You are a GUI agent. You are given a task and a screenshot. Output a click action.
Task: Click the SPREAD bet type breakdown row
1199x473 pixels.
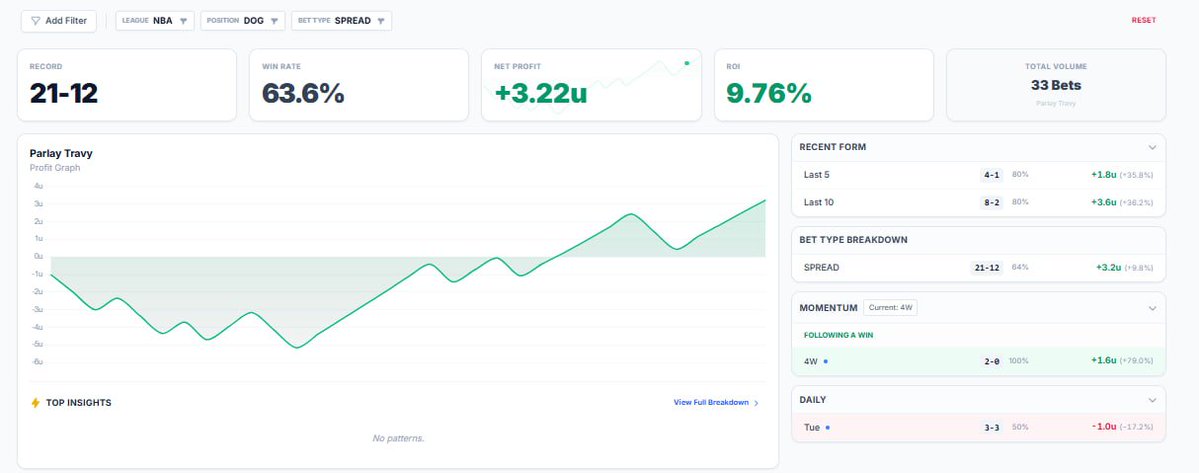[978, 267]
